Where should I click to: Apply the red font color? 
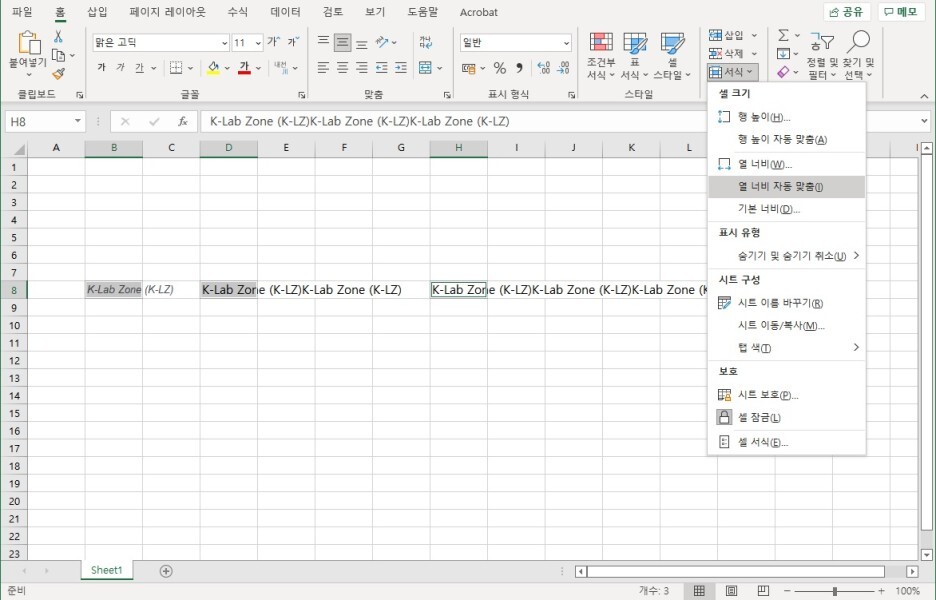tap(244, 67)
